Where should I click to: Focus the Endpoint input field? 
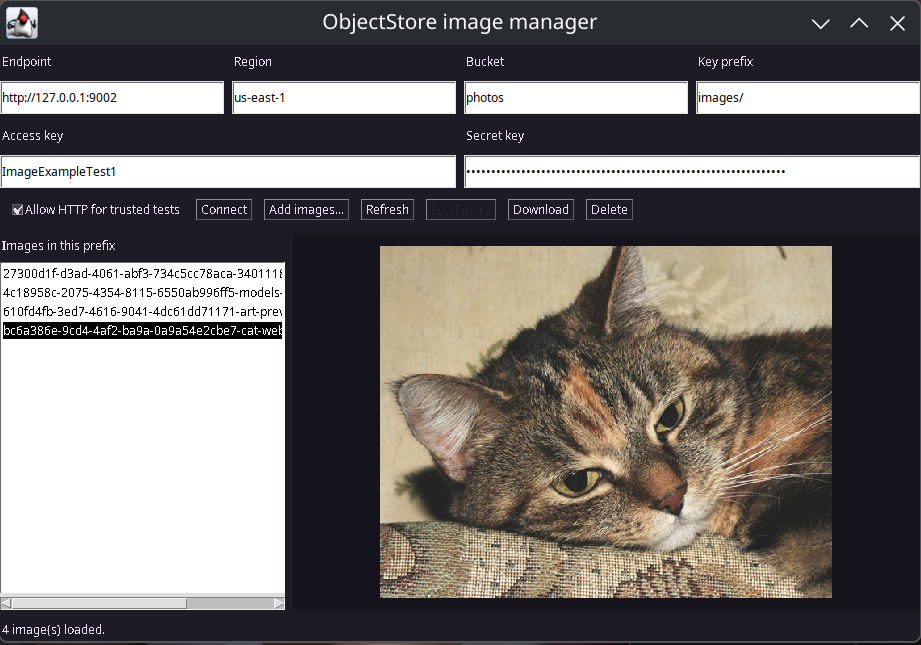click(112, 98)
